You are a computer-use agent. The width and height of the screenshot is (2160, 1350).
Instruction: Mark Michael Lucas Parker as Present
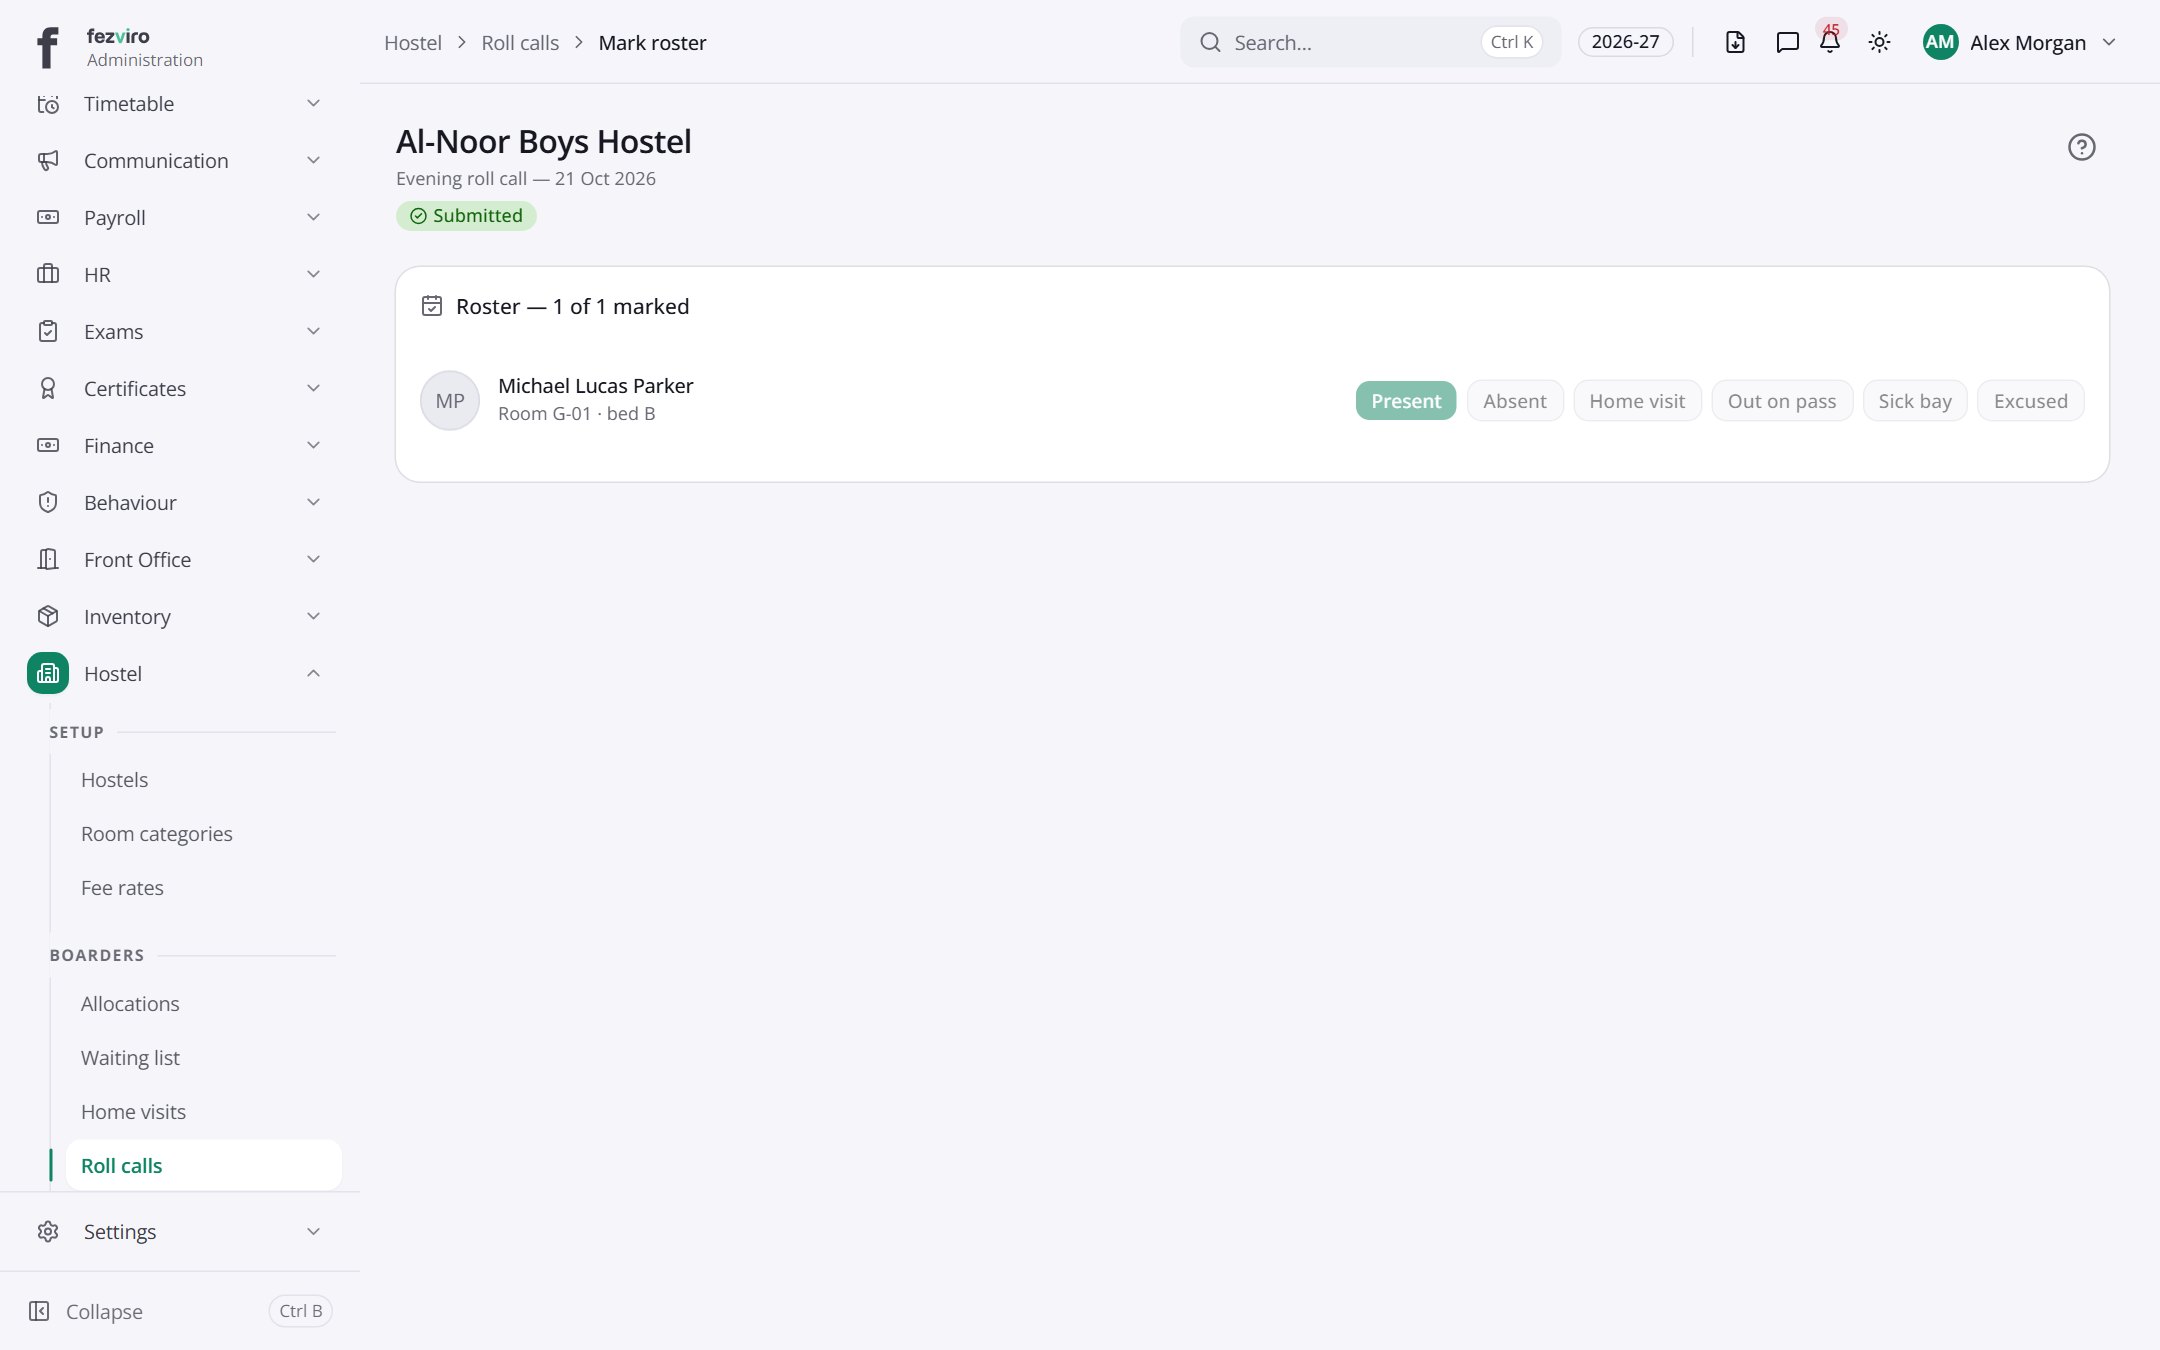(x=1406, y=400)
